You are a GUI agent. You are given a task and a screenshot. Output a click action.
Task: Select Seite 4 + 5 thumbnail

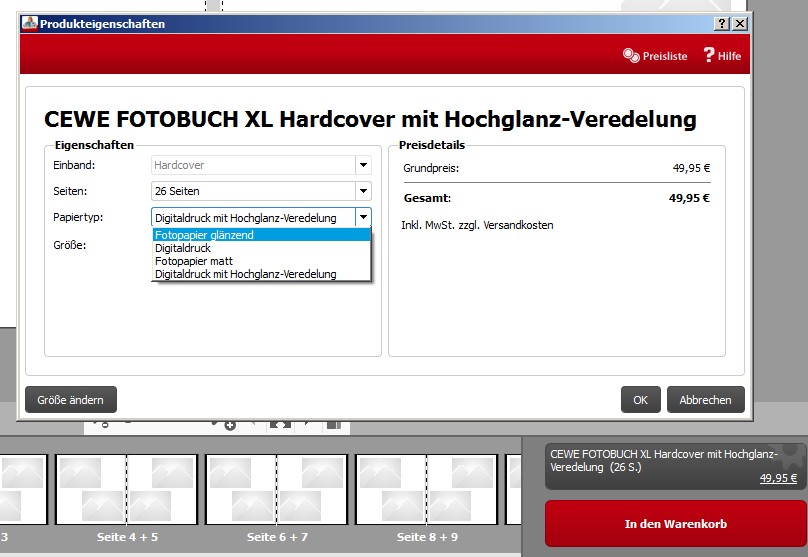coord(127,490)
